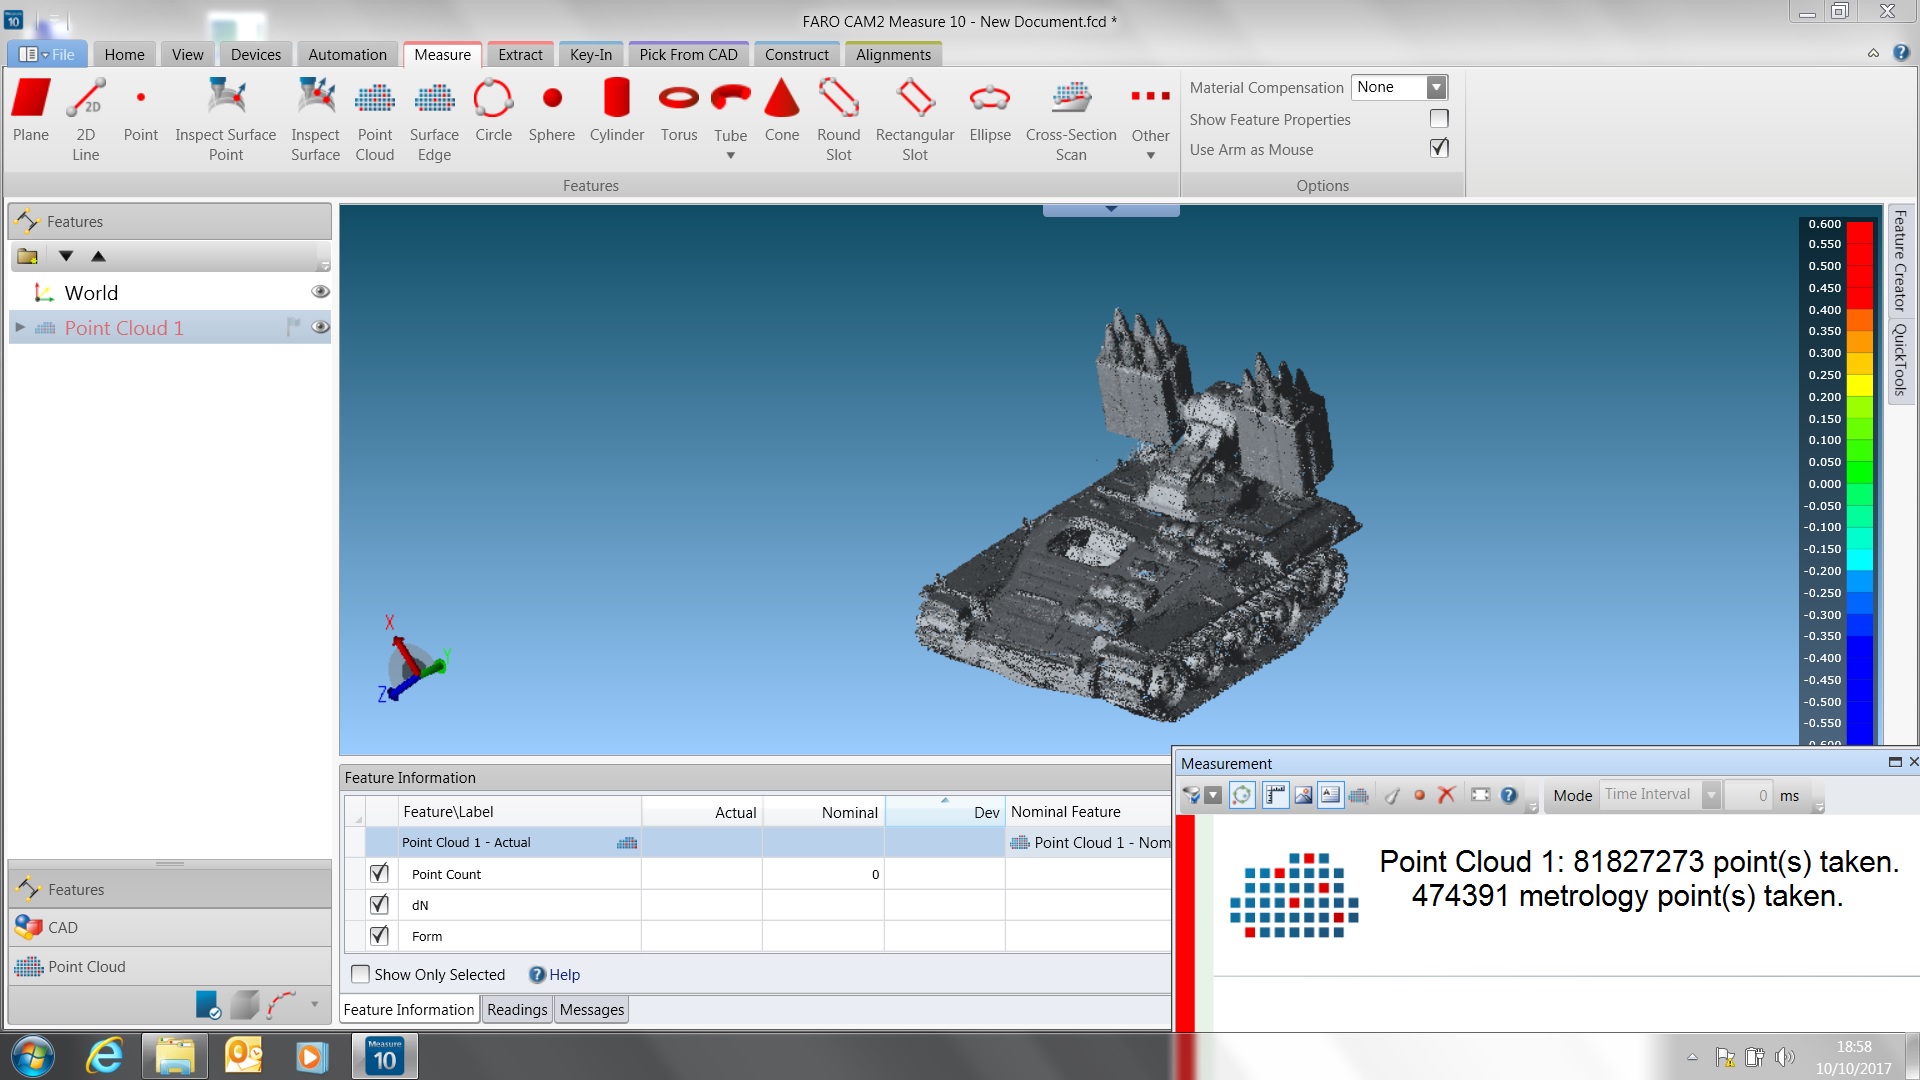Start a Cross-Section Scan
The height and width of the screenshot is (1080, 1920).
click(1071, 119)
